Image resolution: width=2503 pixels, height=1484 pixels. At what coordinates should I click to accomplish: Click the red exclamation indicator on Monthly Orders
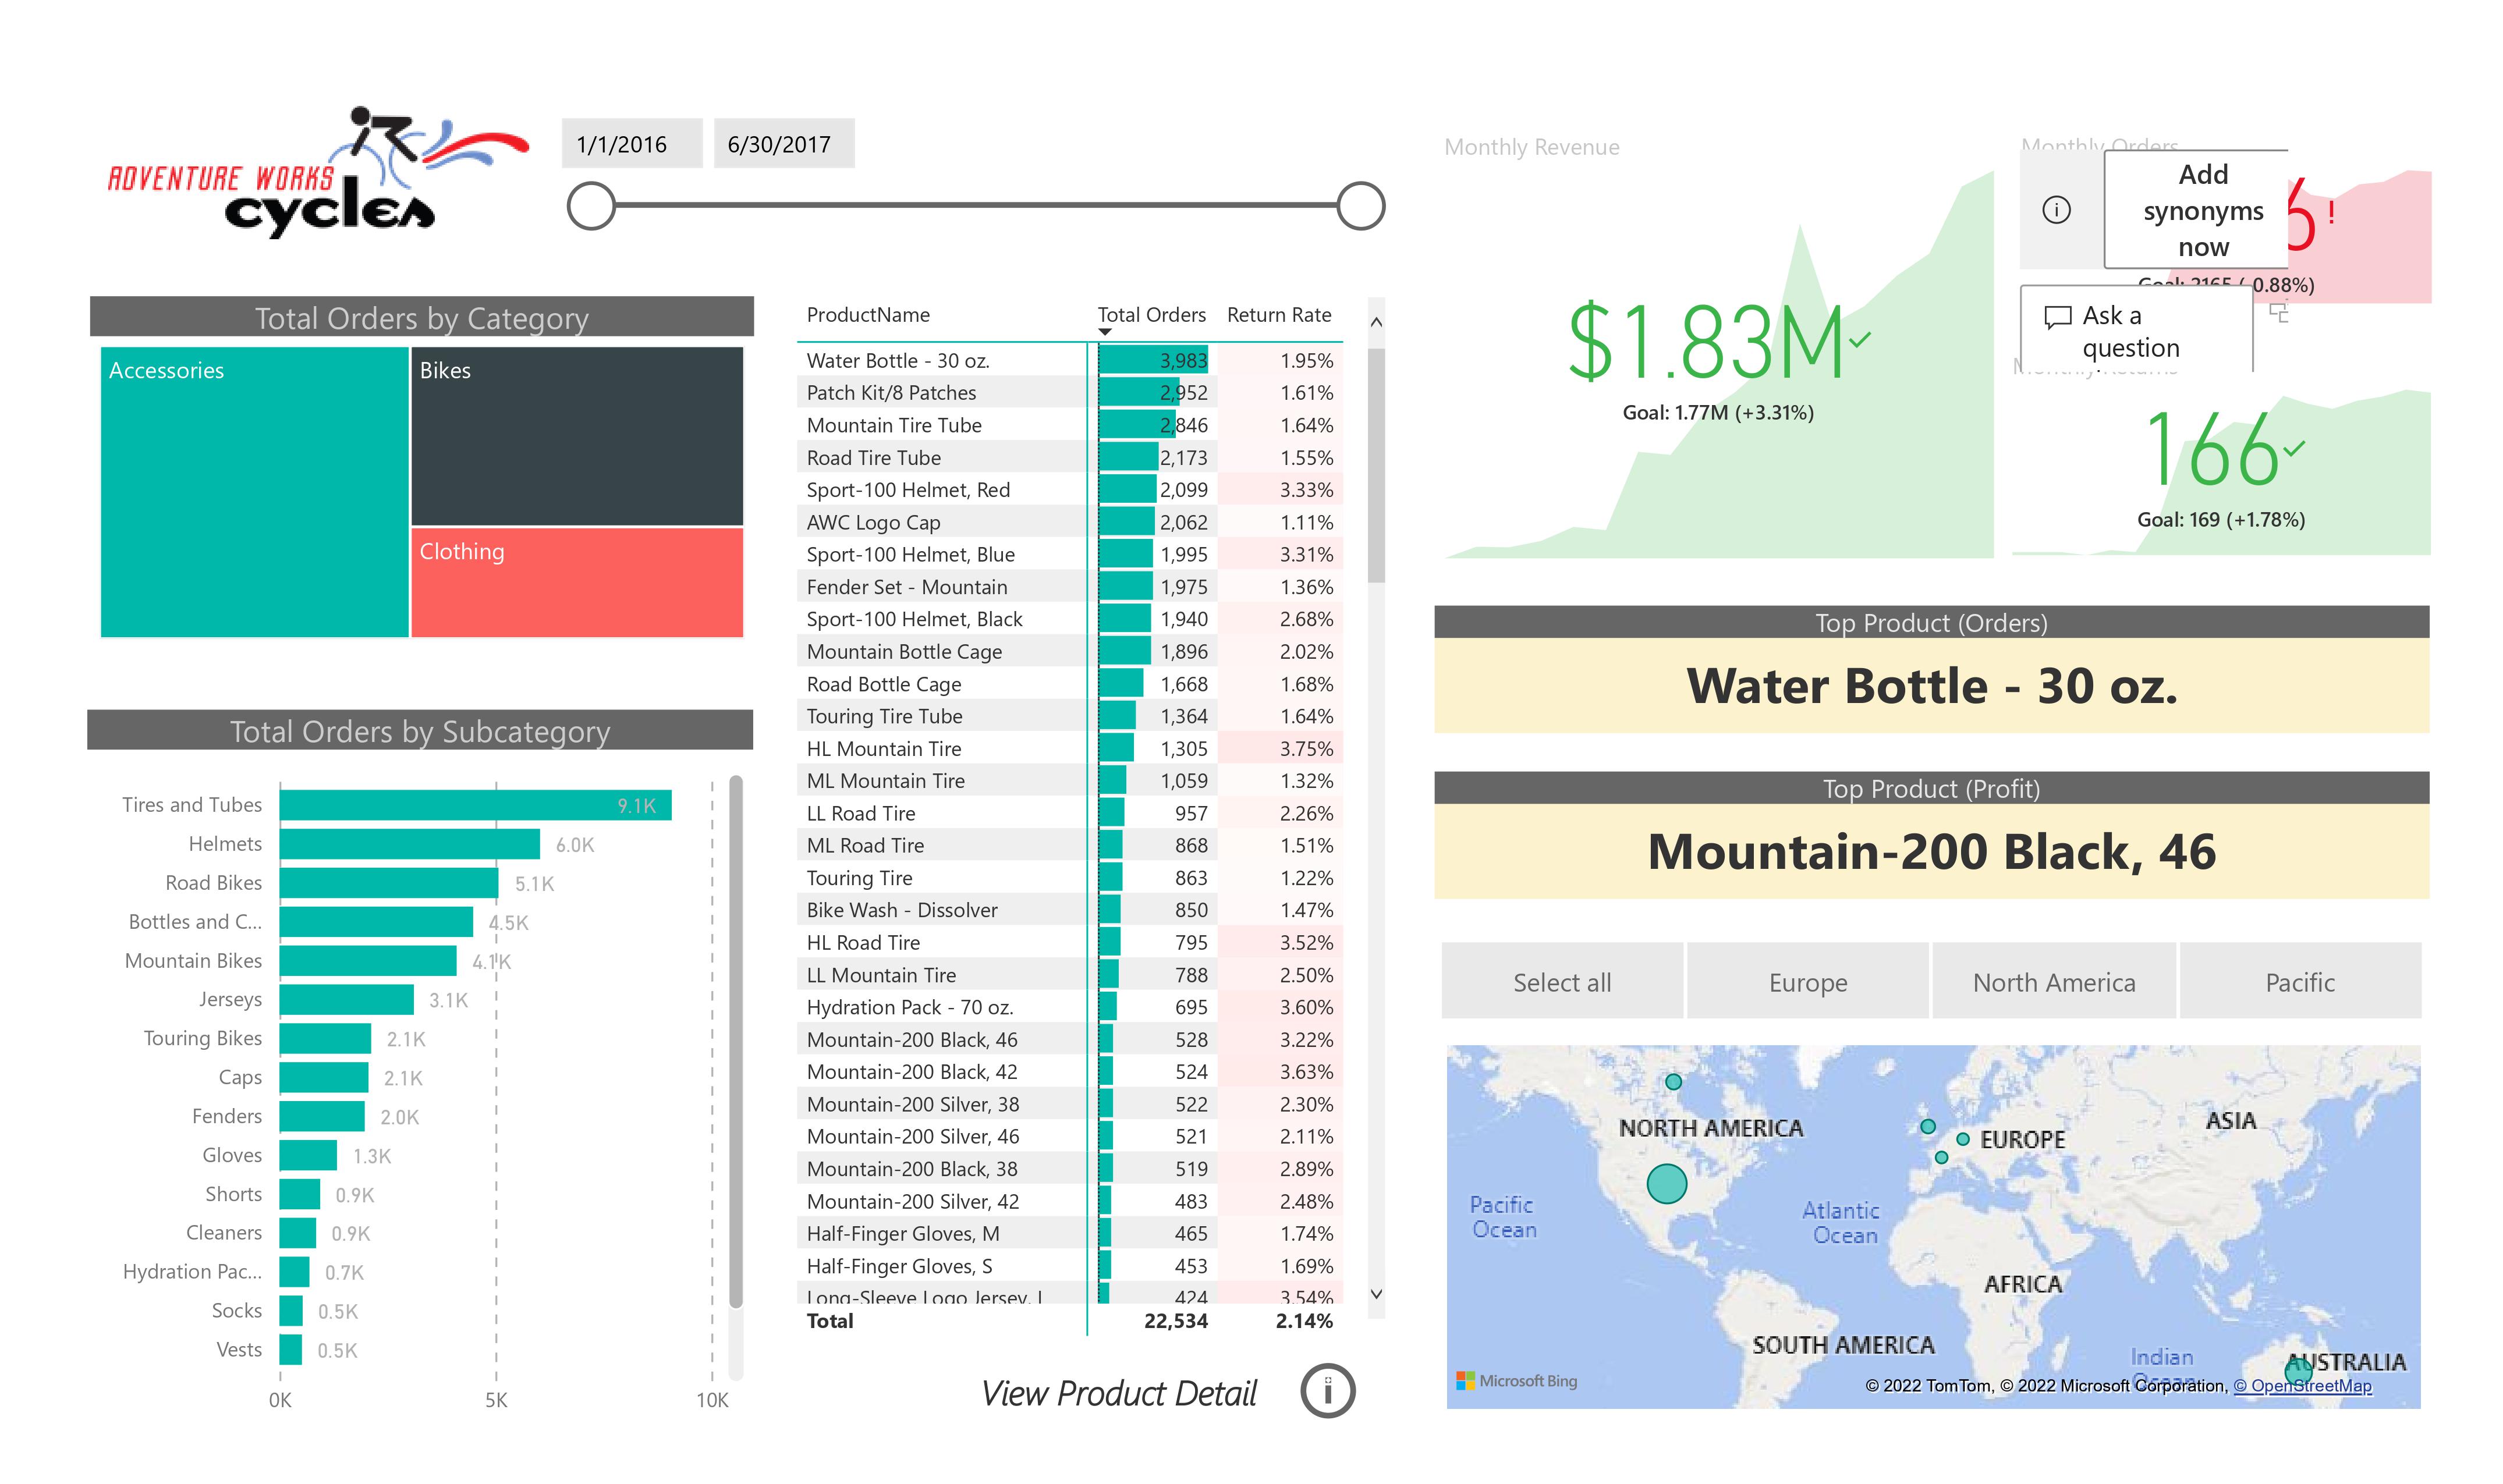tap(2333, 213)
